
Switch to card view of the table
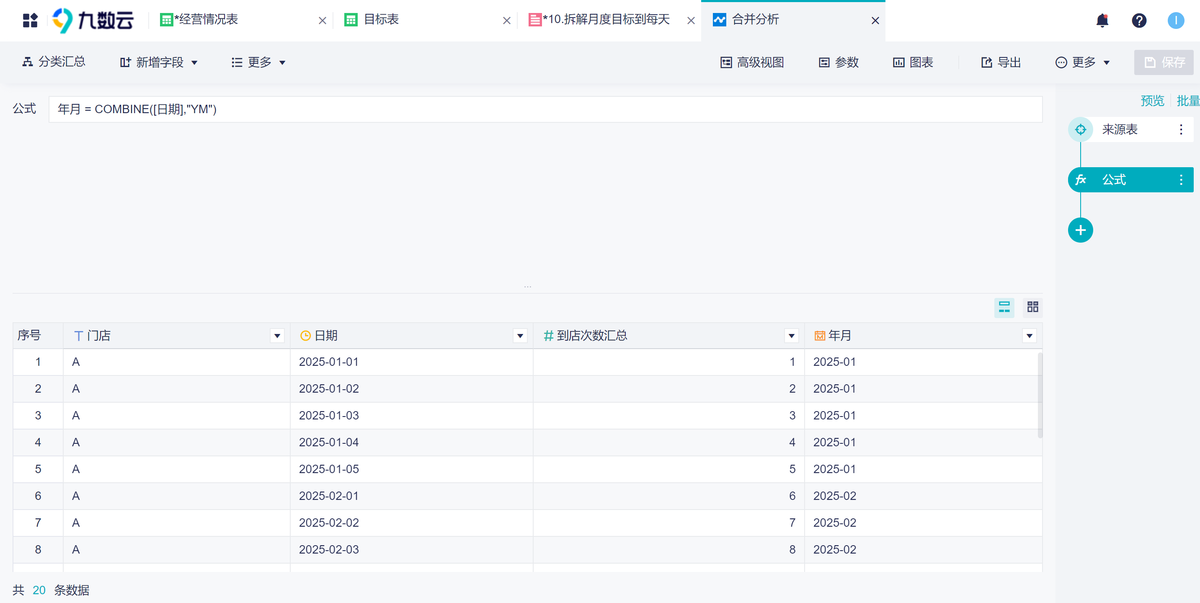pyautogui.click(x=1033, y=307)
